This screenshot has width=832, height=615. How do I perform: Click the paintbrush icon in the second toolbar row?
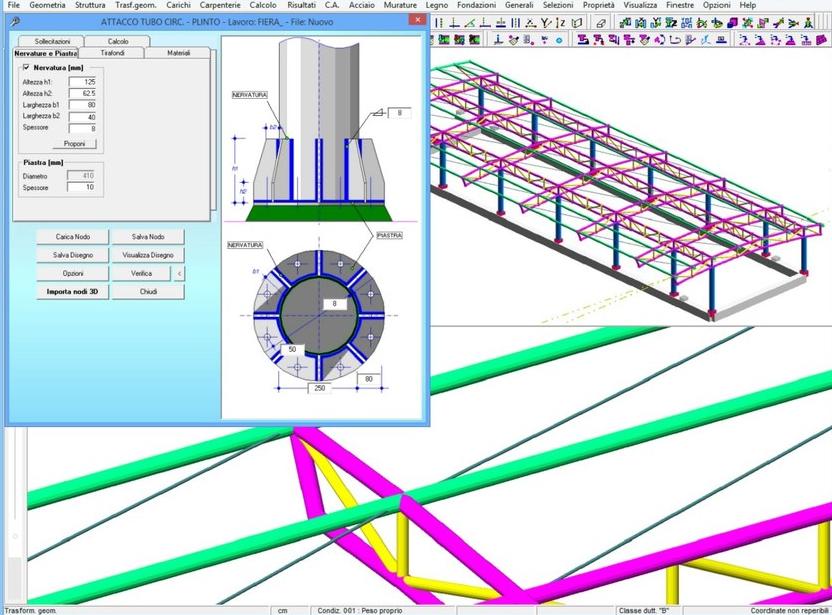513,40
